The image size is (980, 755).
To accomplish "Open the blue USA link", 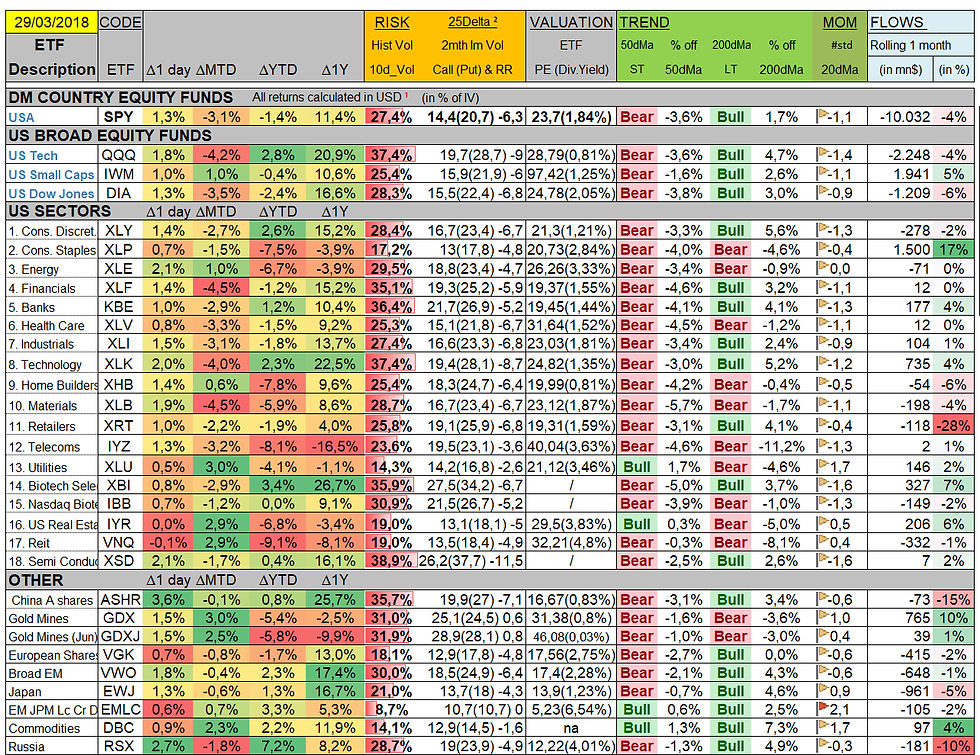I will click(21, 118).
